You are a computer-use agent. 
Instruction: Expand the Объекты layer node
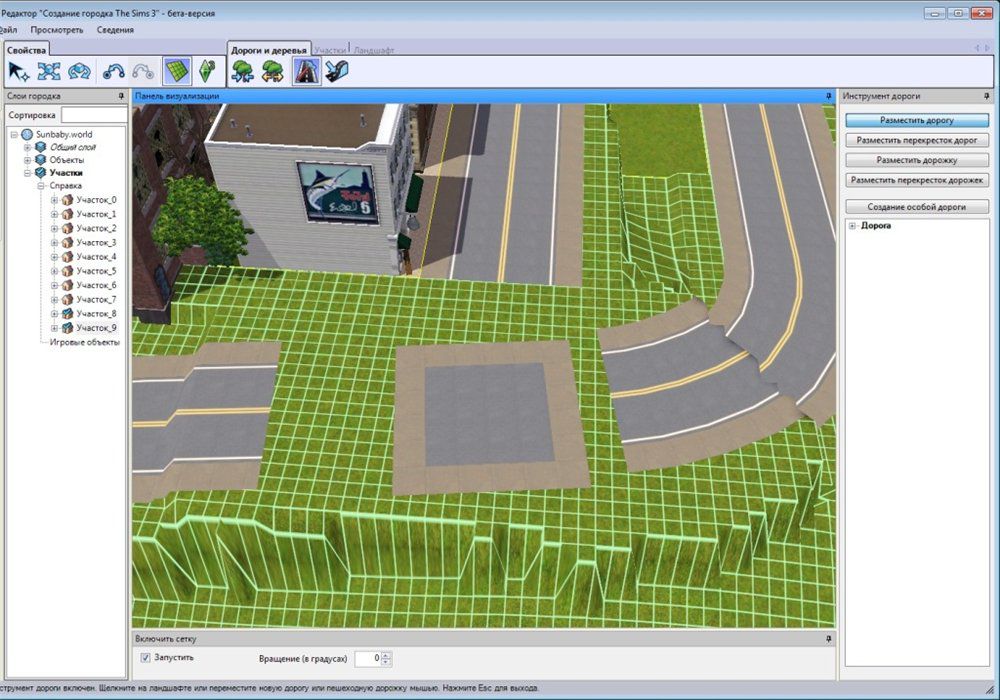coord(28,160)
